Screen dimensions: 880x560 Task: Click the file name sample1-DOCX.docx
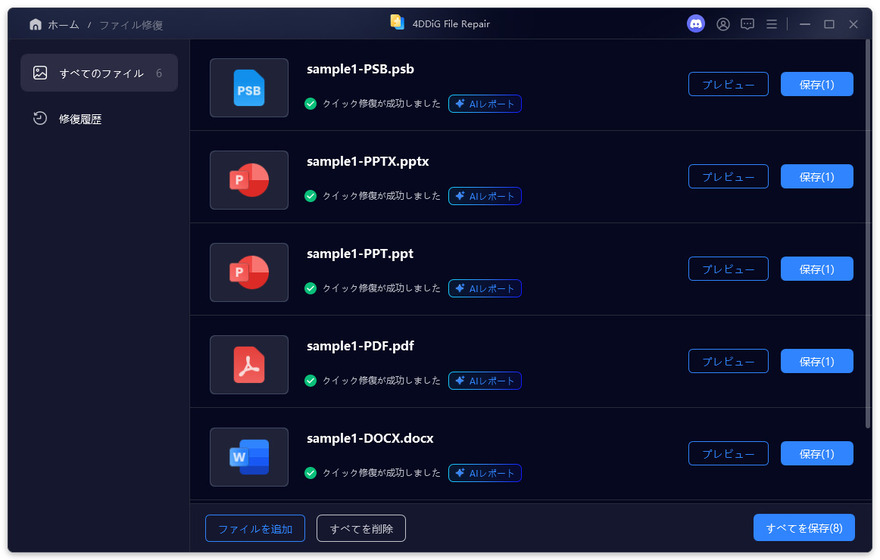point(370,438)
